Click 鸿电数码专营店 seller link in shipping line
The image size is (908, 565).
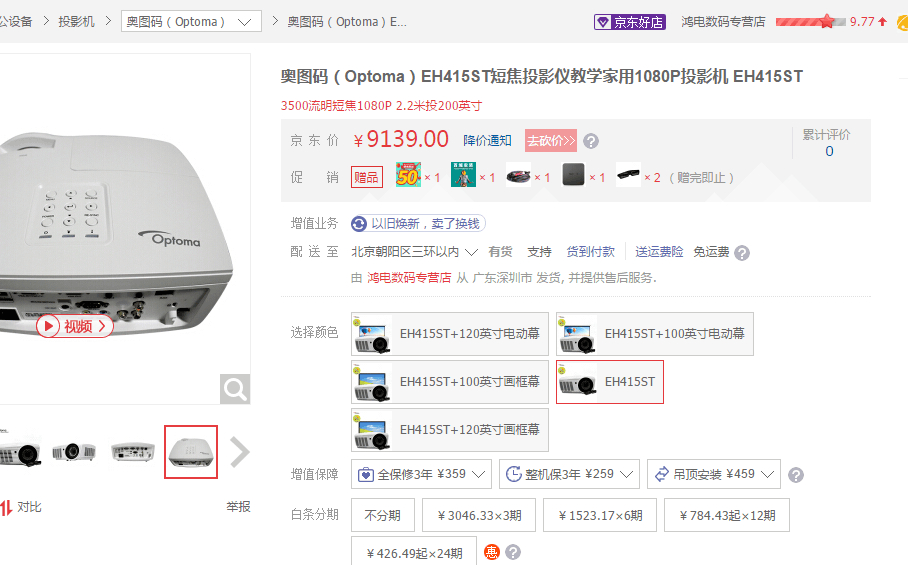409,278
